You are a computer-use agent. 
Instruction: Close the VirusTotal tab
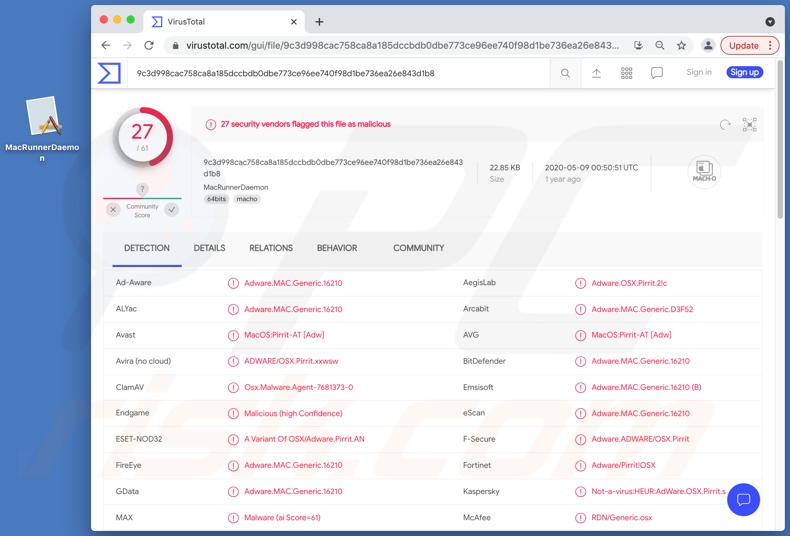tap(294, 22)
